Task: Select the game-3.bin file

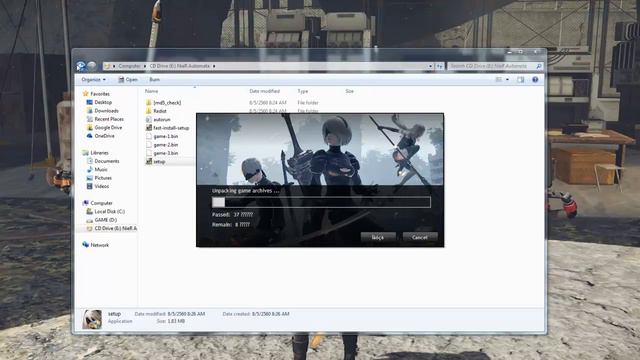Action: [162, 153]
